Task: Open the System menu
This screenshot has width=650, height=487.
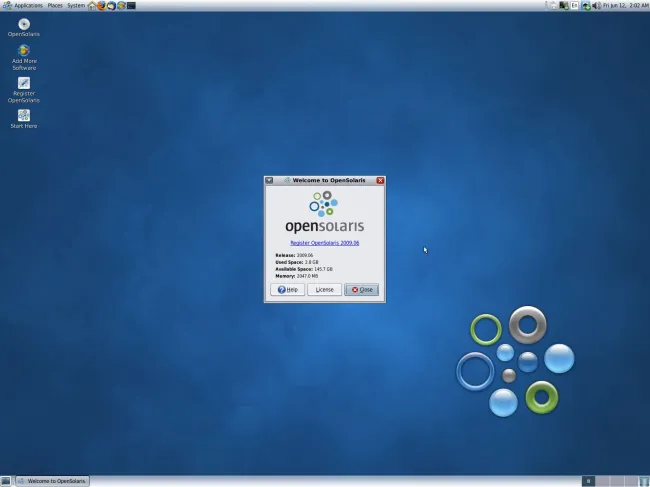Action: (76, 5)
